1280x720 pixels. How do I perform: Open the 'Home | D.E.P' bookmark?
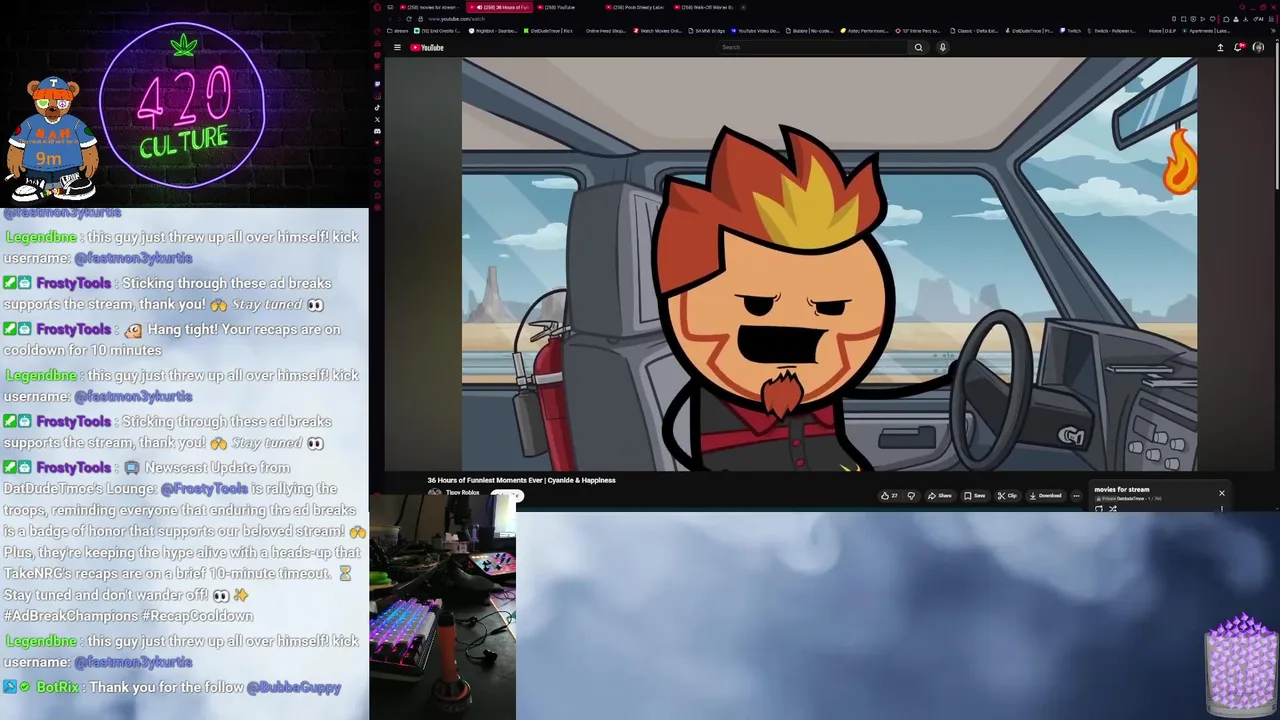click(x=1162, y=31)
